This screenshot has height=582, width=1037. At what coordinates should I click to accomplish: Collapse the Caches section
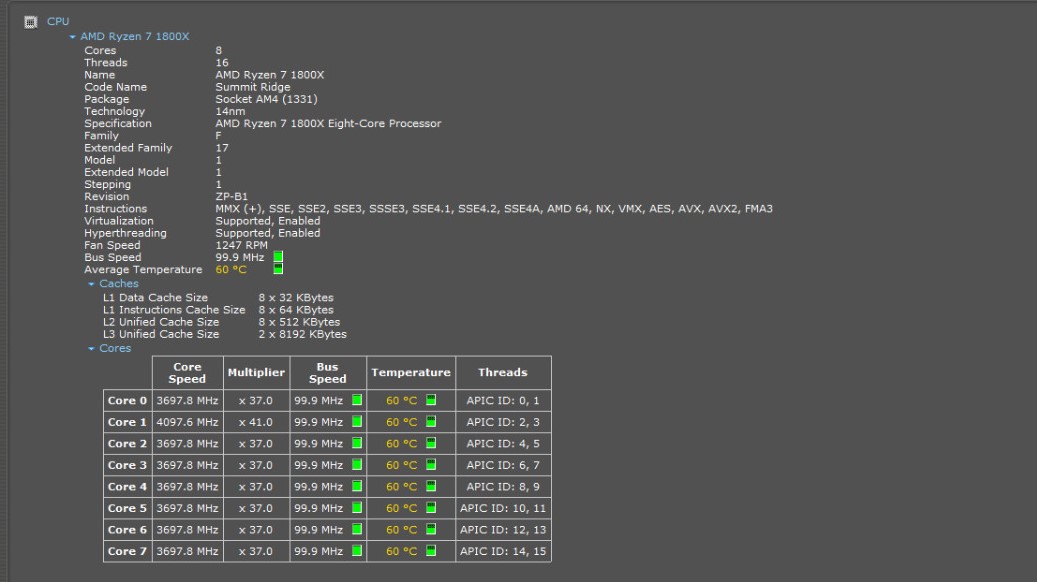[91, 284]
